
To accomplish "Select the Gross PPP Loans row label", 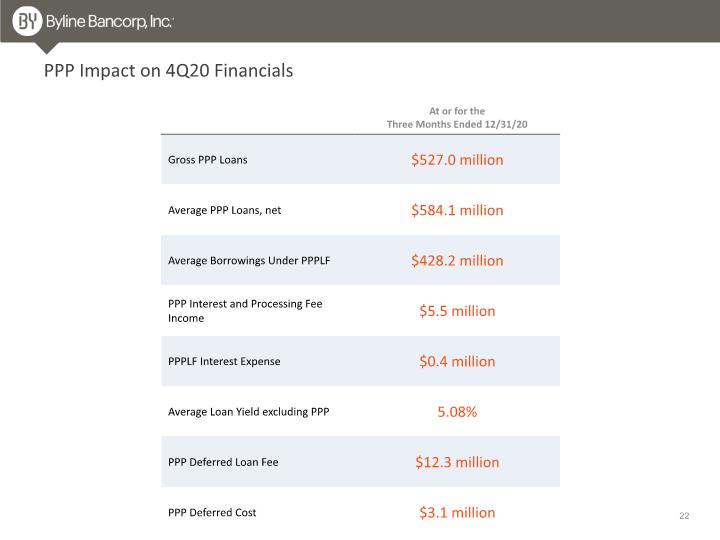I will point(208,160).
